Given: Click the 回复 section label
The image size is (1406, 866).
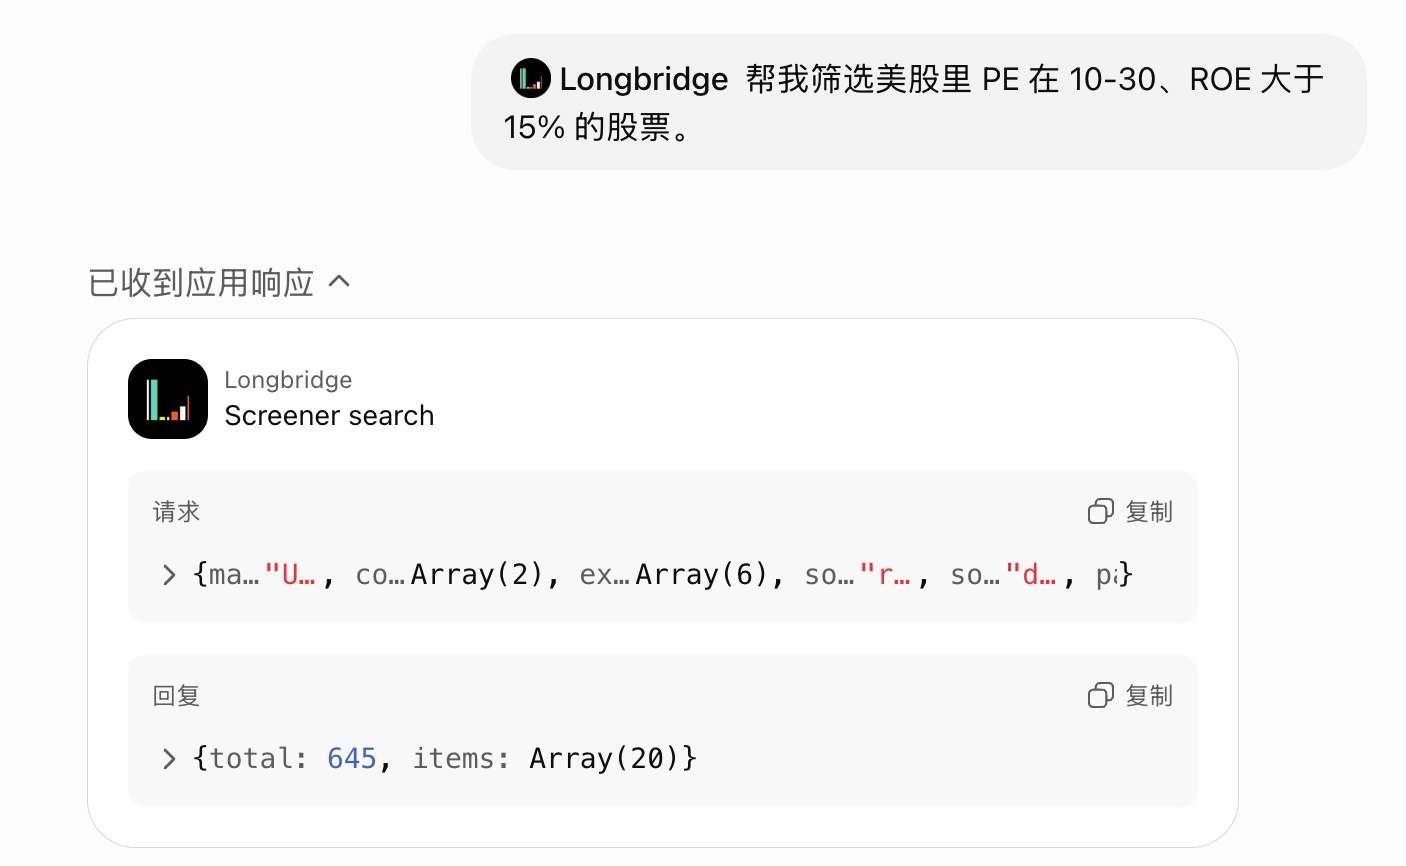Looking at the screenshot, I should click(176, 696).
